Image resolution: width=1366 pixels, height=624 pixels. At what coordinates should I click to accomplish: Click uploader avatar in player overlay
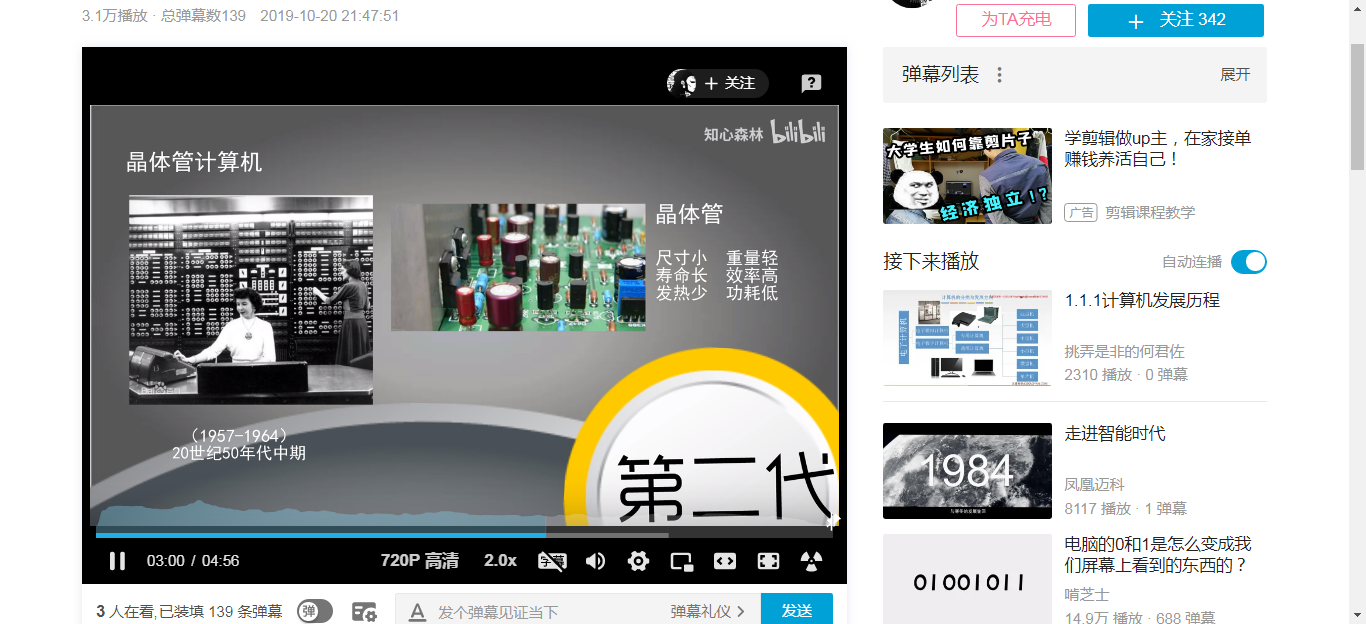(x=682, y=83)
